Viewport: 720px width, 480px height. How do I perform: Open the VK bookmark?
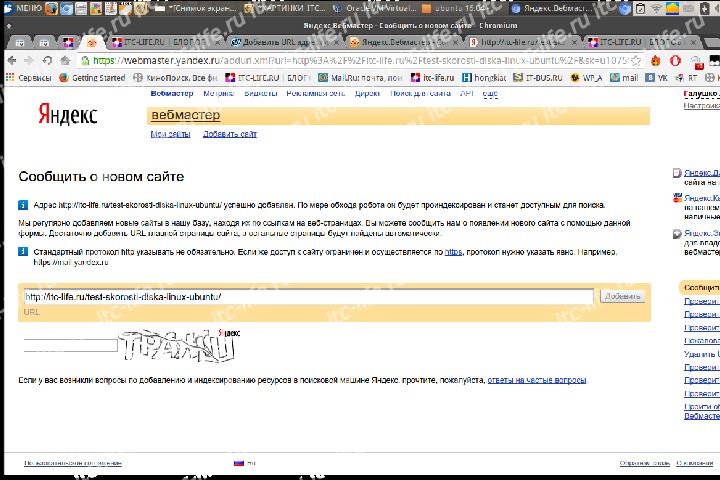tap(657, 78)
